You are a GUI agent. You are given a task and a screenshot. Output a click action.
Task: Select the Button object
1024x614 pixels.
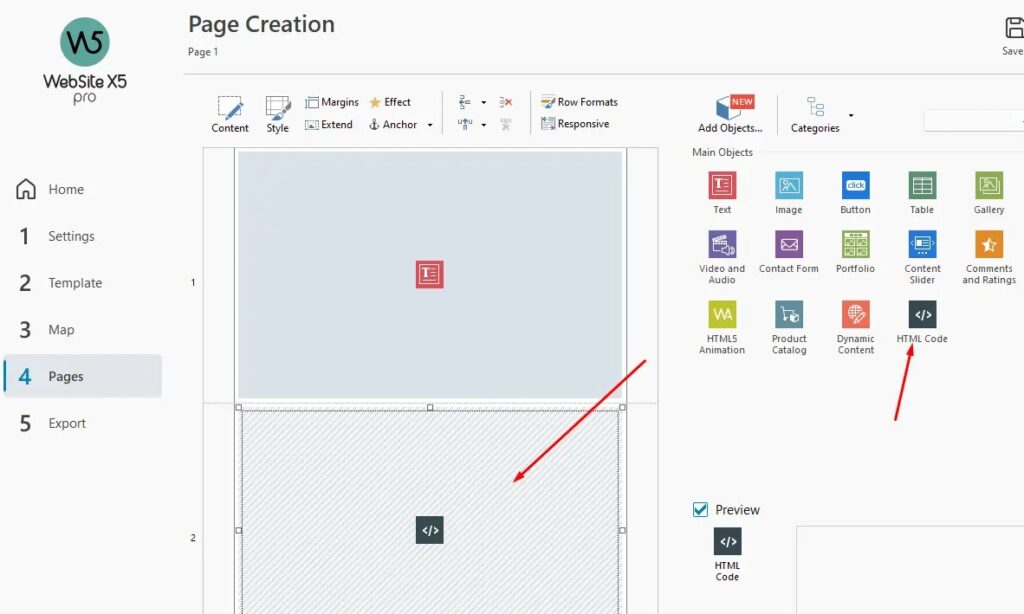click(x=855, y=193)
